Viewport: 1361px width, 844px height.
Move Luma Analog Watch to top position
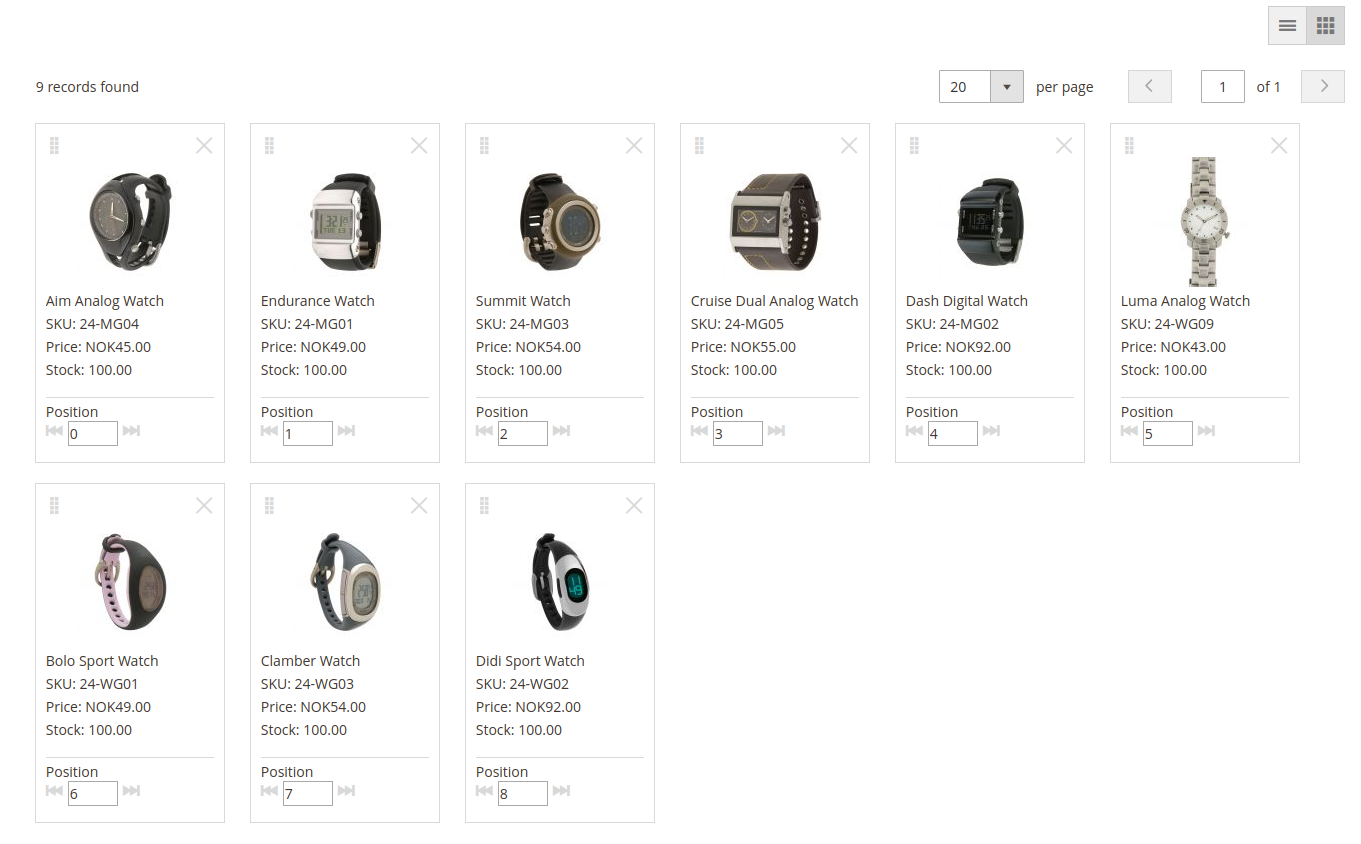1129,431
